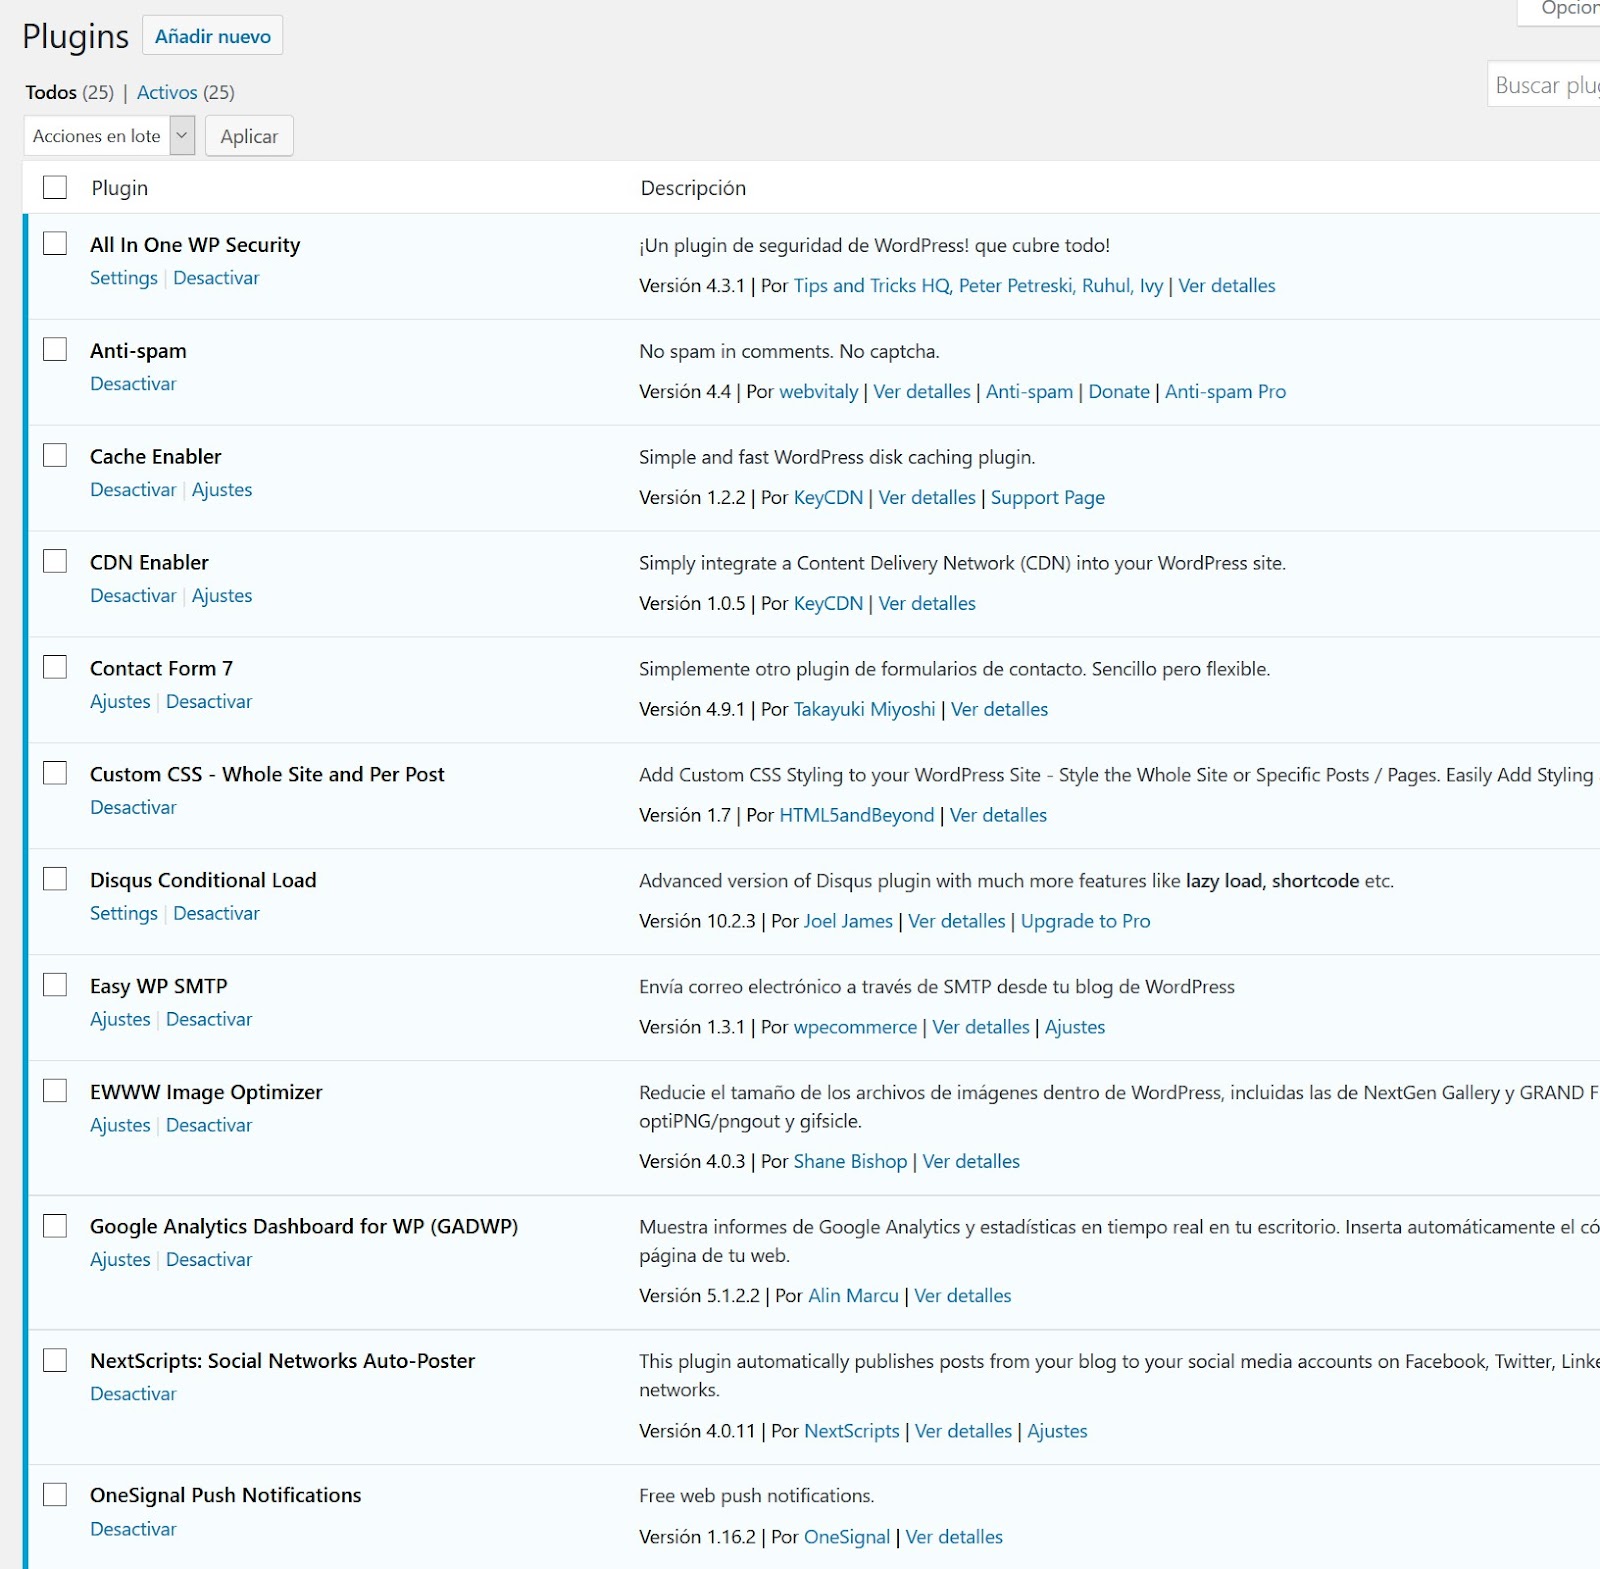Deactivate the CDN Enabler plugin
1600x1569 pixels.
coord(133,596)
